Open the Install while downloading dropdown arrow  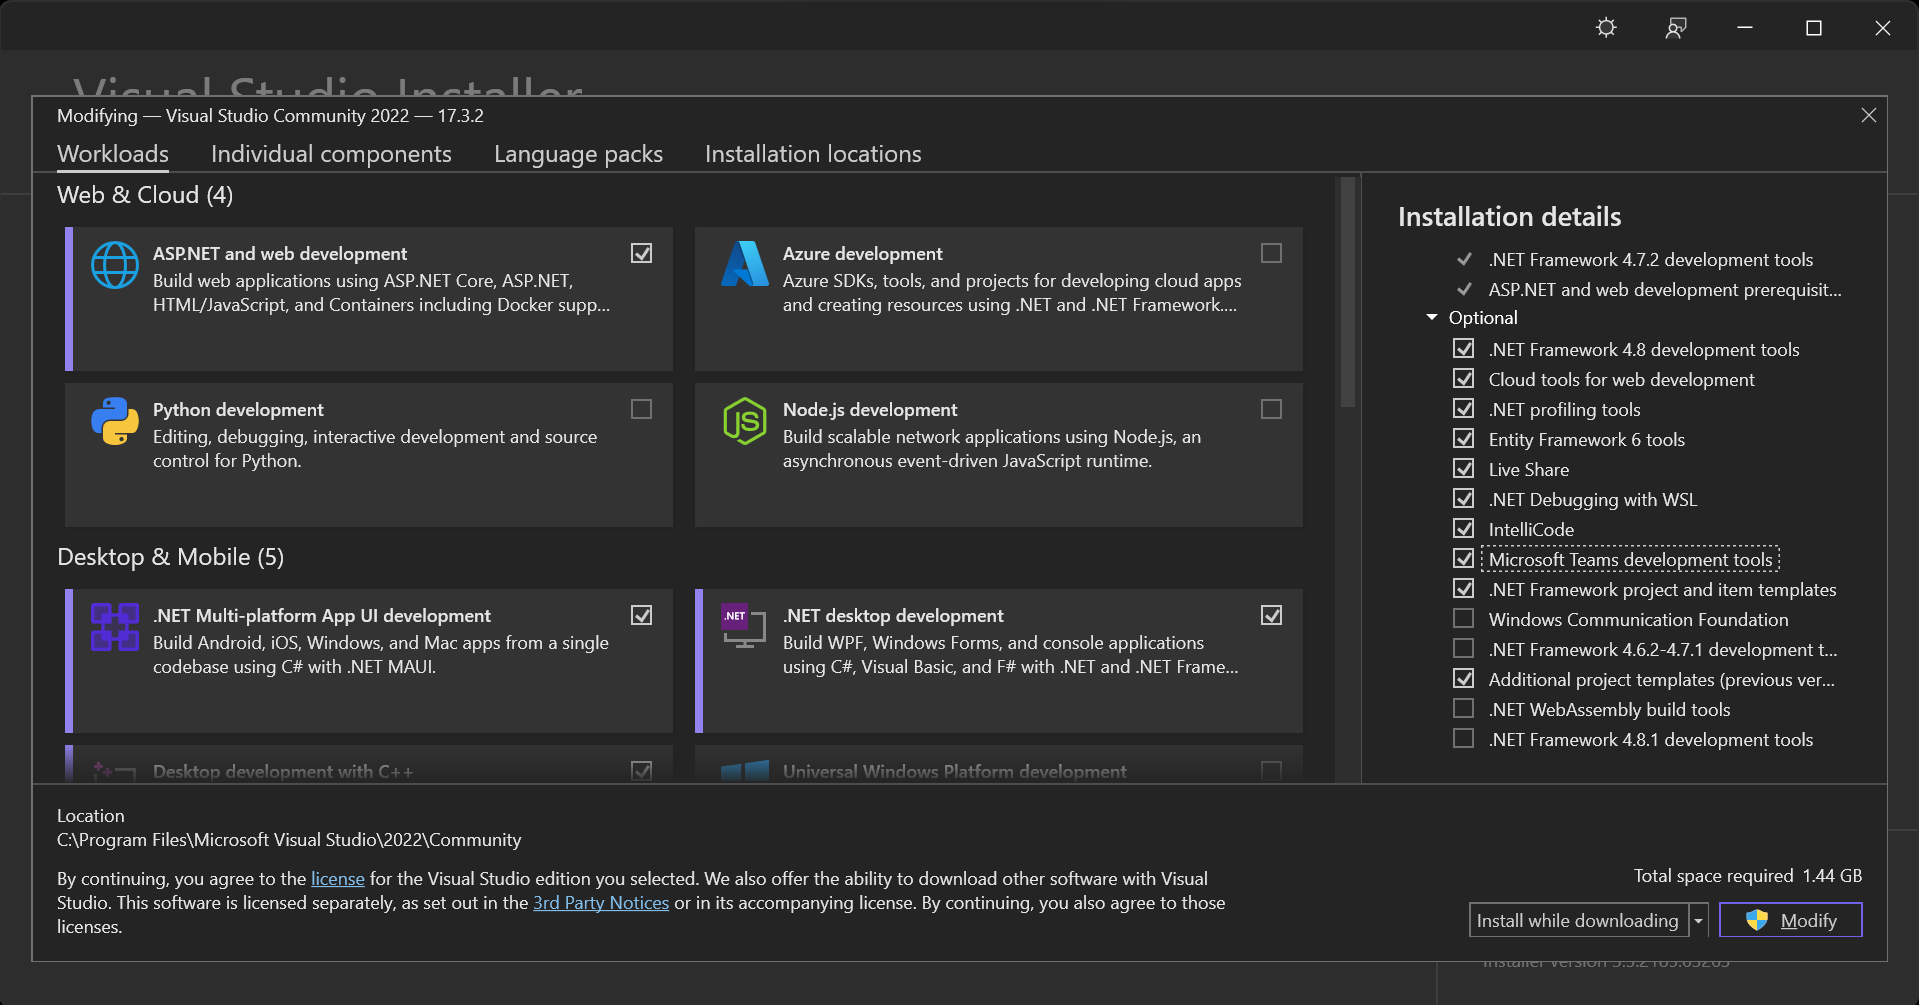coord(1698,921)
